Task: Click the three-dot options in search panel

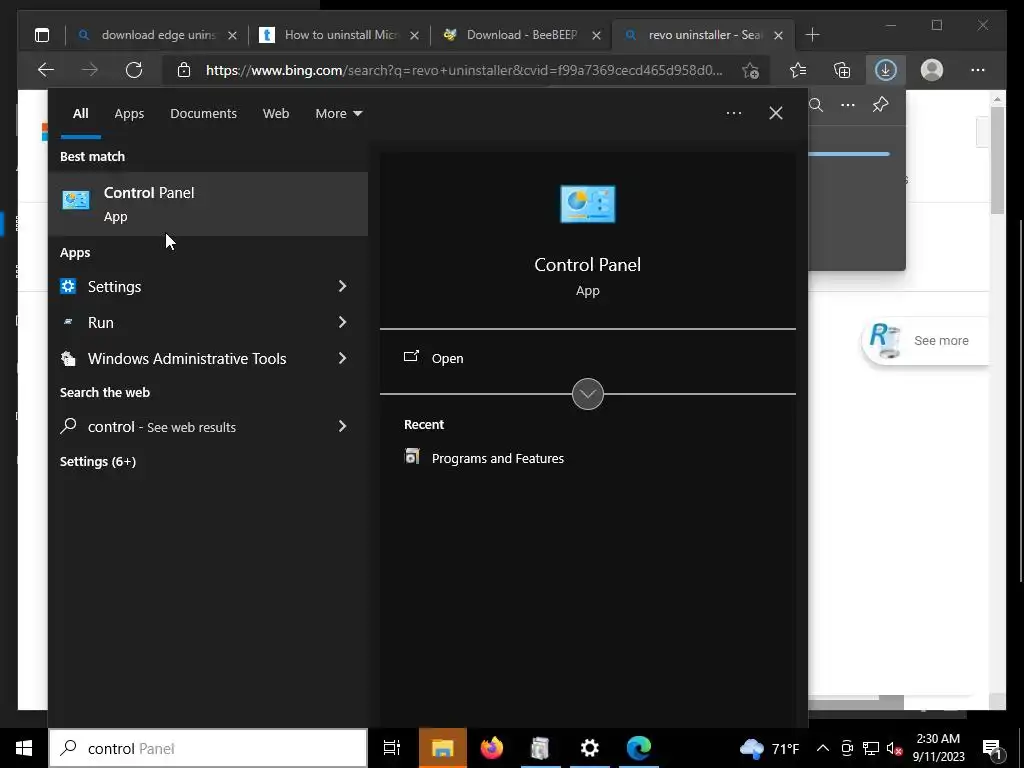Action: 733,113
